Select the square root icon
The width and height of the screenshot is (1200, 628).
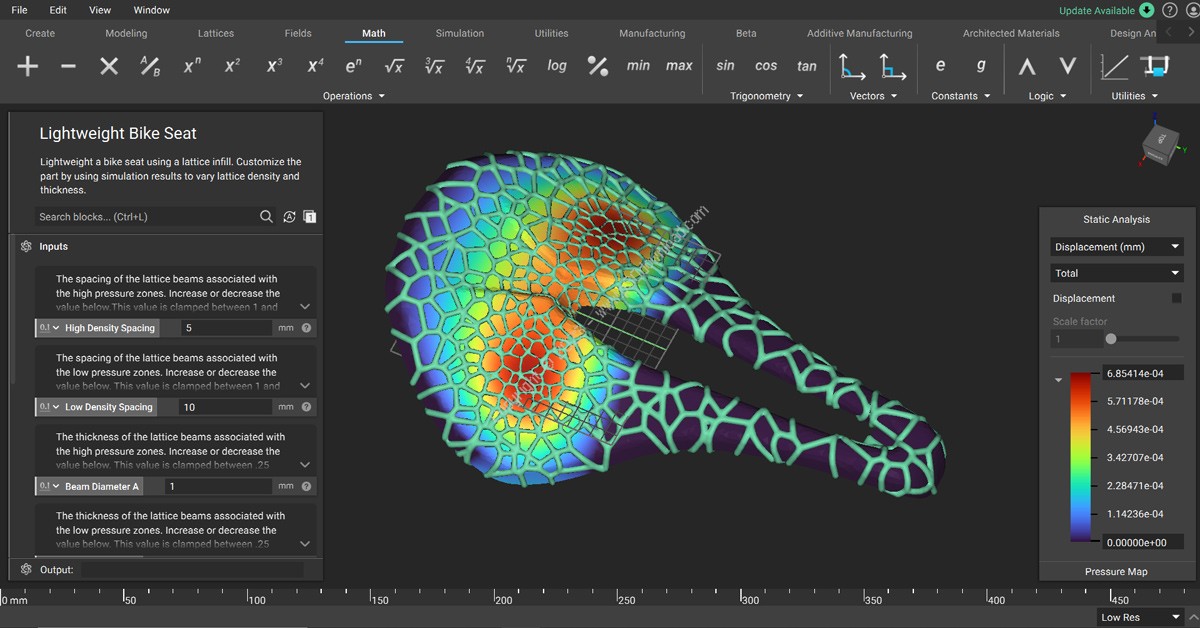(x=394, y=66)
